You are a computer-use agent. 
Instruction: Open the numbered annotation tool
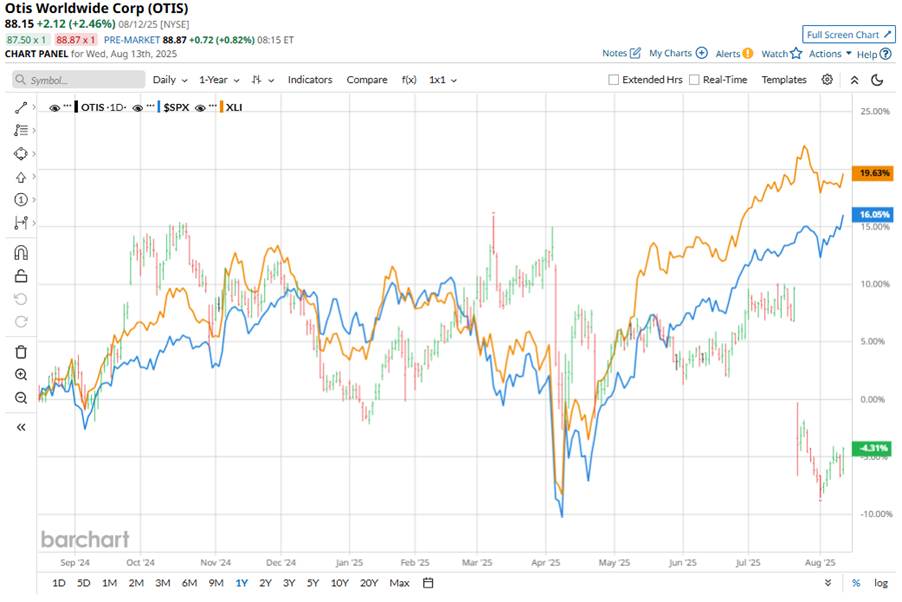[21, 200]
